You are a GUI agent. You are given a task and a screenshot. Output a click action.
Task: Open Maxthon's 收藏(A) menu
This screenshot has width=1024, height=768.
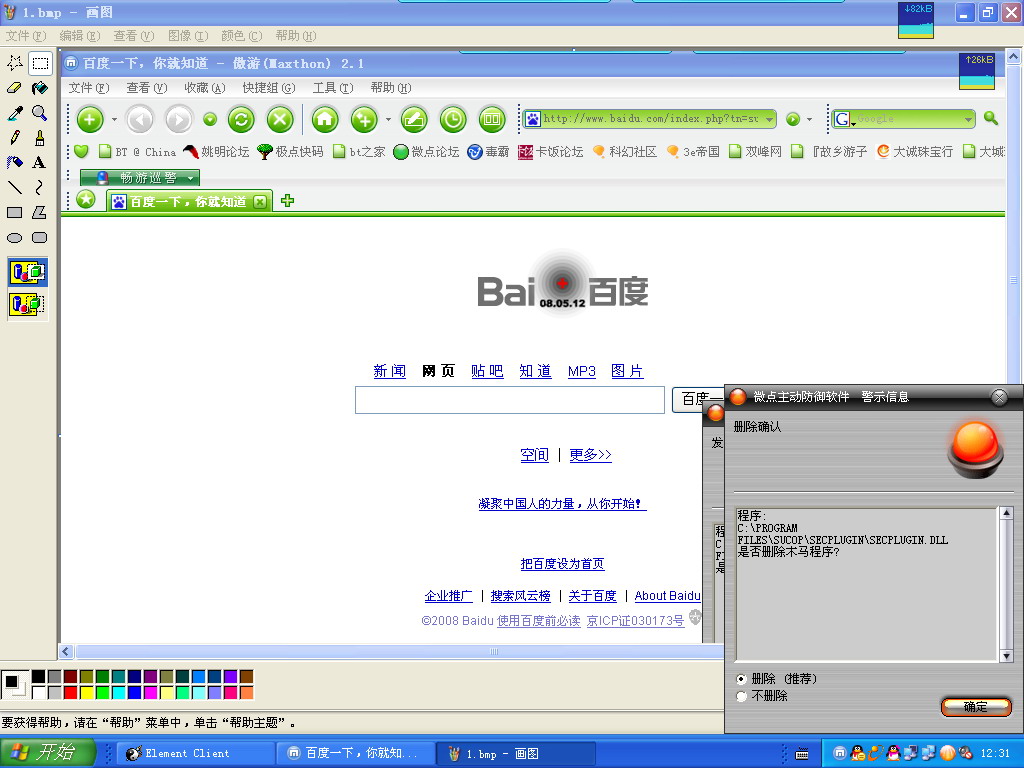204,88
